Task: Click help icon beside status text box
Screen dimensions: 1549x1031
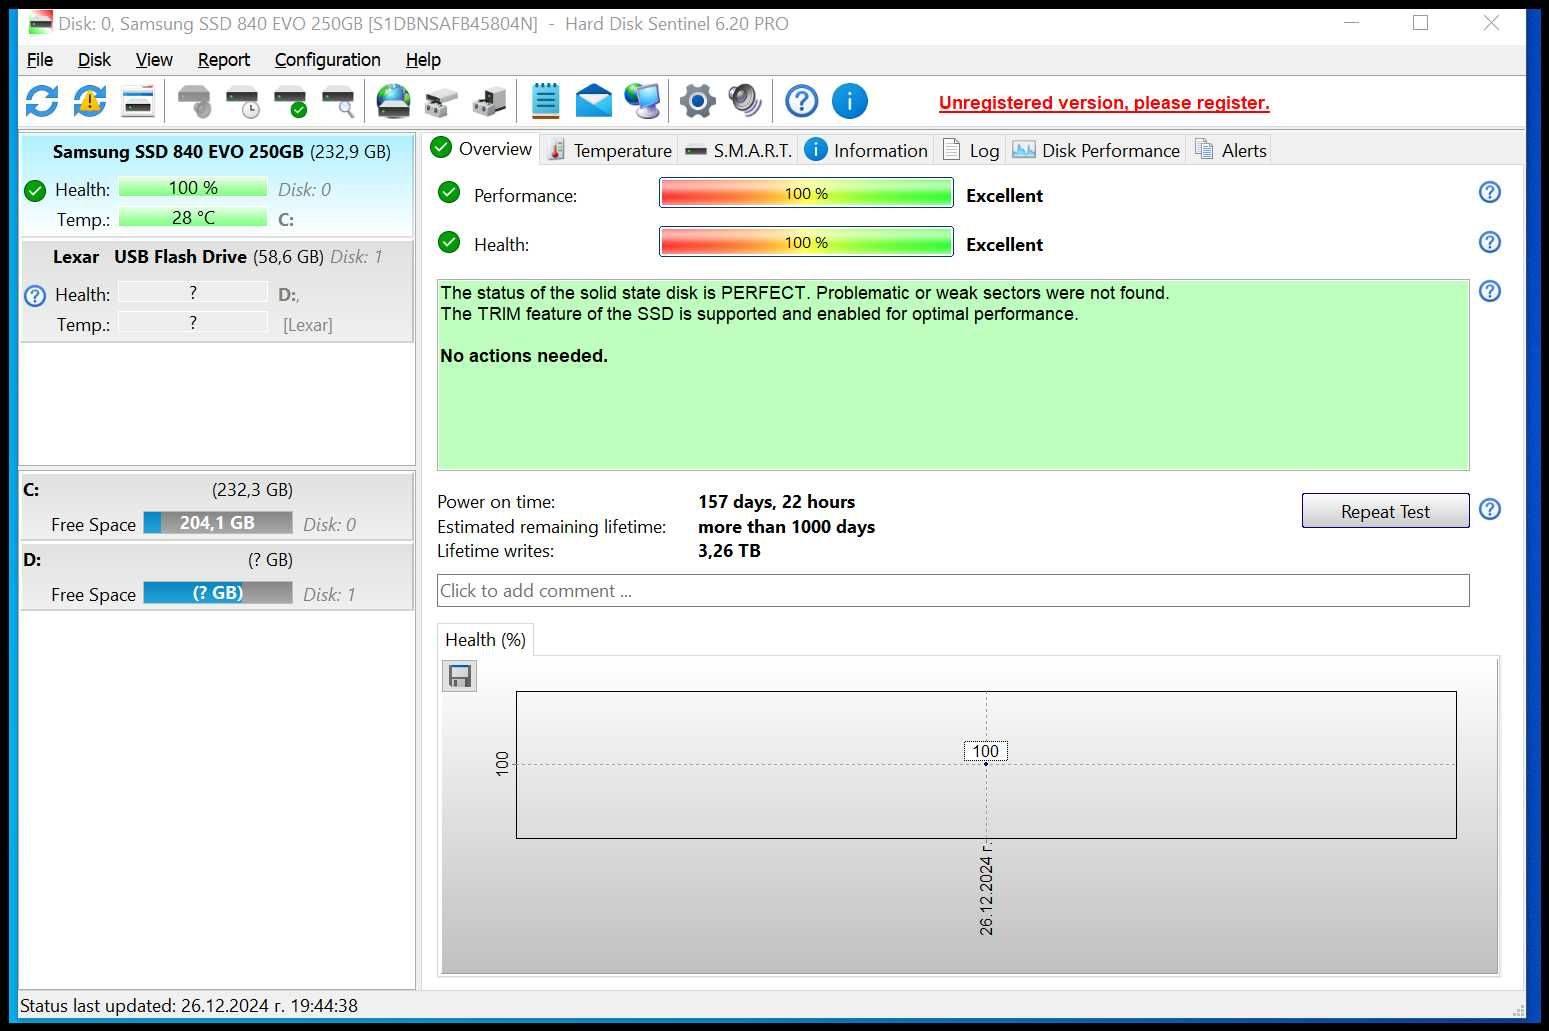Action: pyautogui.click(x=1490, y=291)
